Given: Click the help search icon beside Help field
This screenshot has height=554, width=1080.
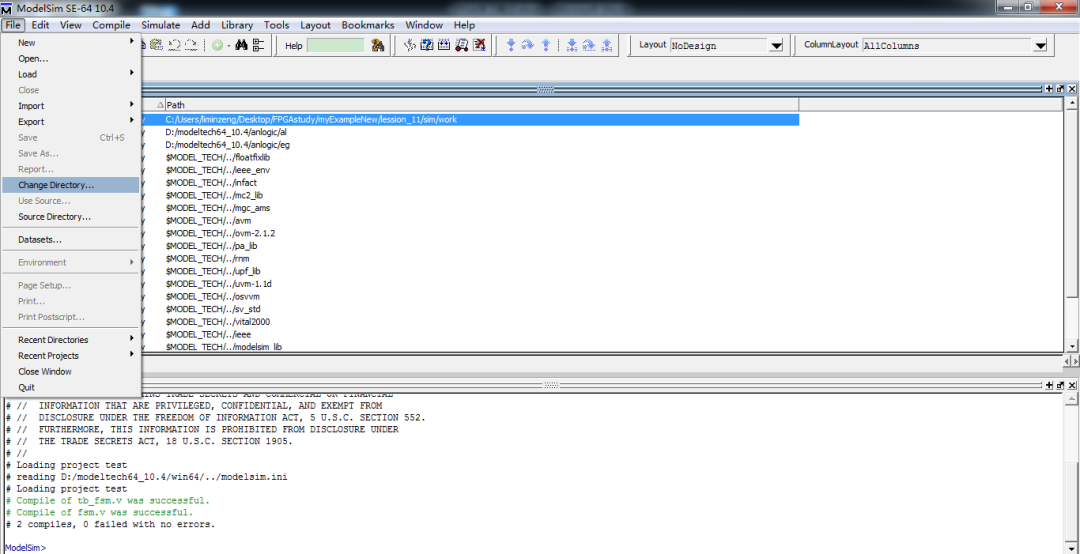Looking at the screenshot, I should pyautogui.click(x=378, y=45).
